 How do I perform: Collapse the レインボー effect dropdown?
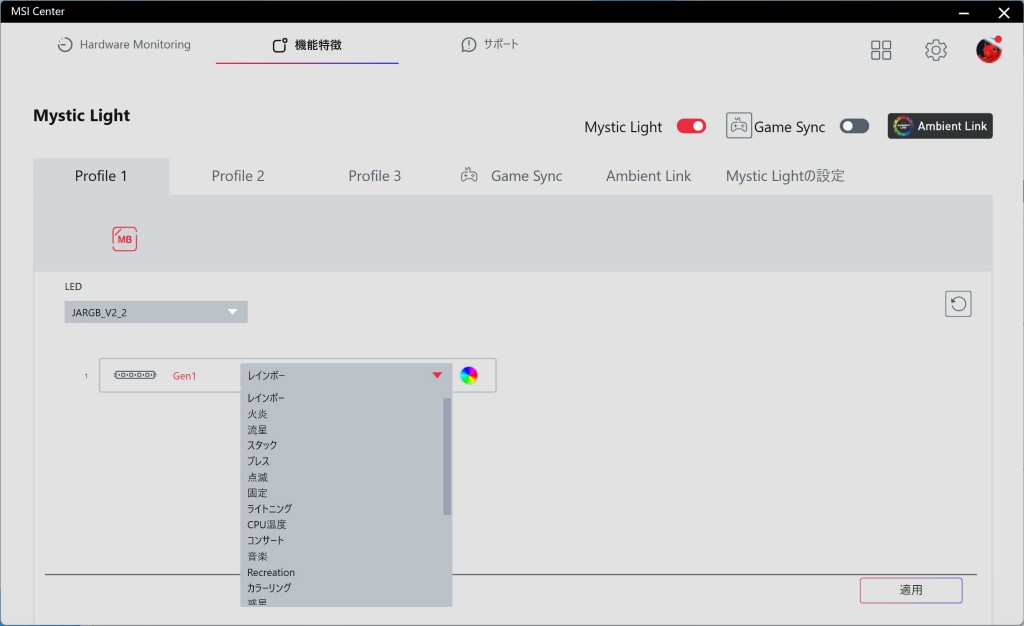coord(436,375)
